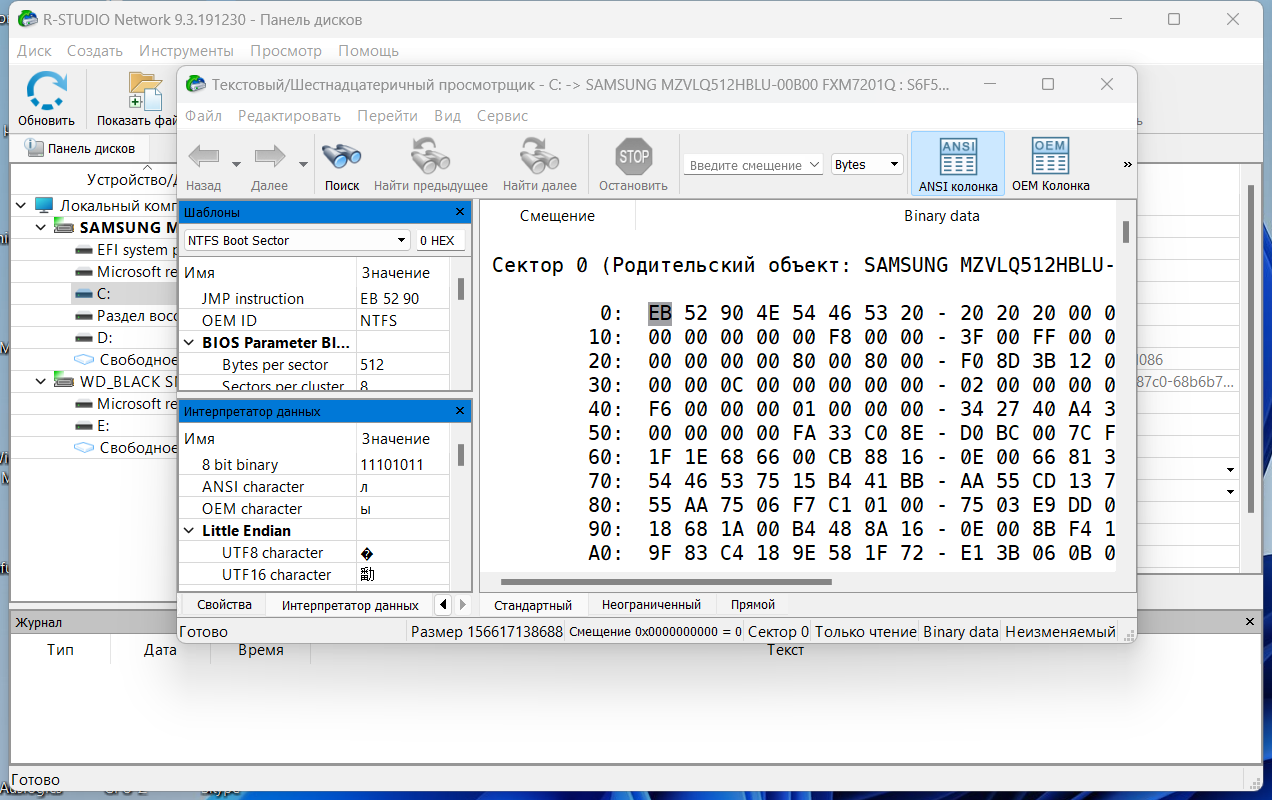This screenshot has height=800, width=1272.
Task: Open the Перейти menu
Action: coord(387,116)
